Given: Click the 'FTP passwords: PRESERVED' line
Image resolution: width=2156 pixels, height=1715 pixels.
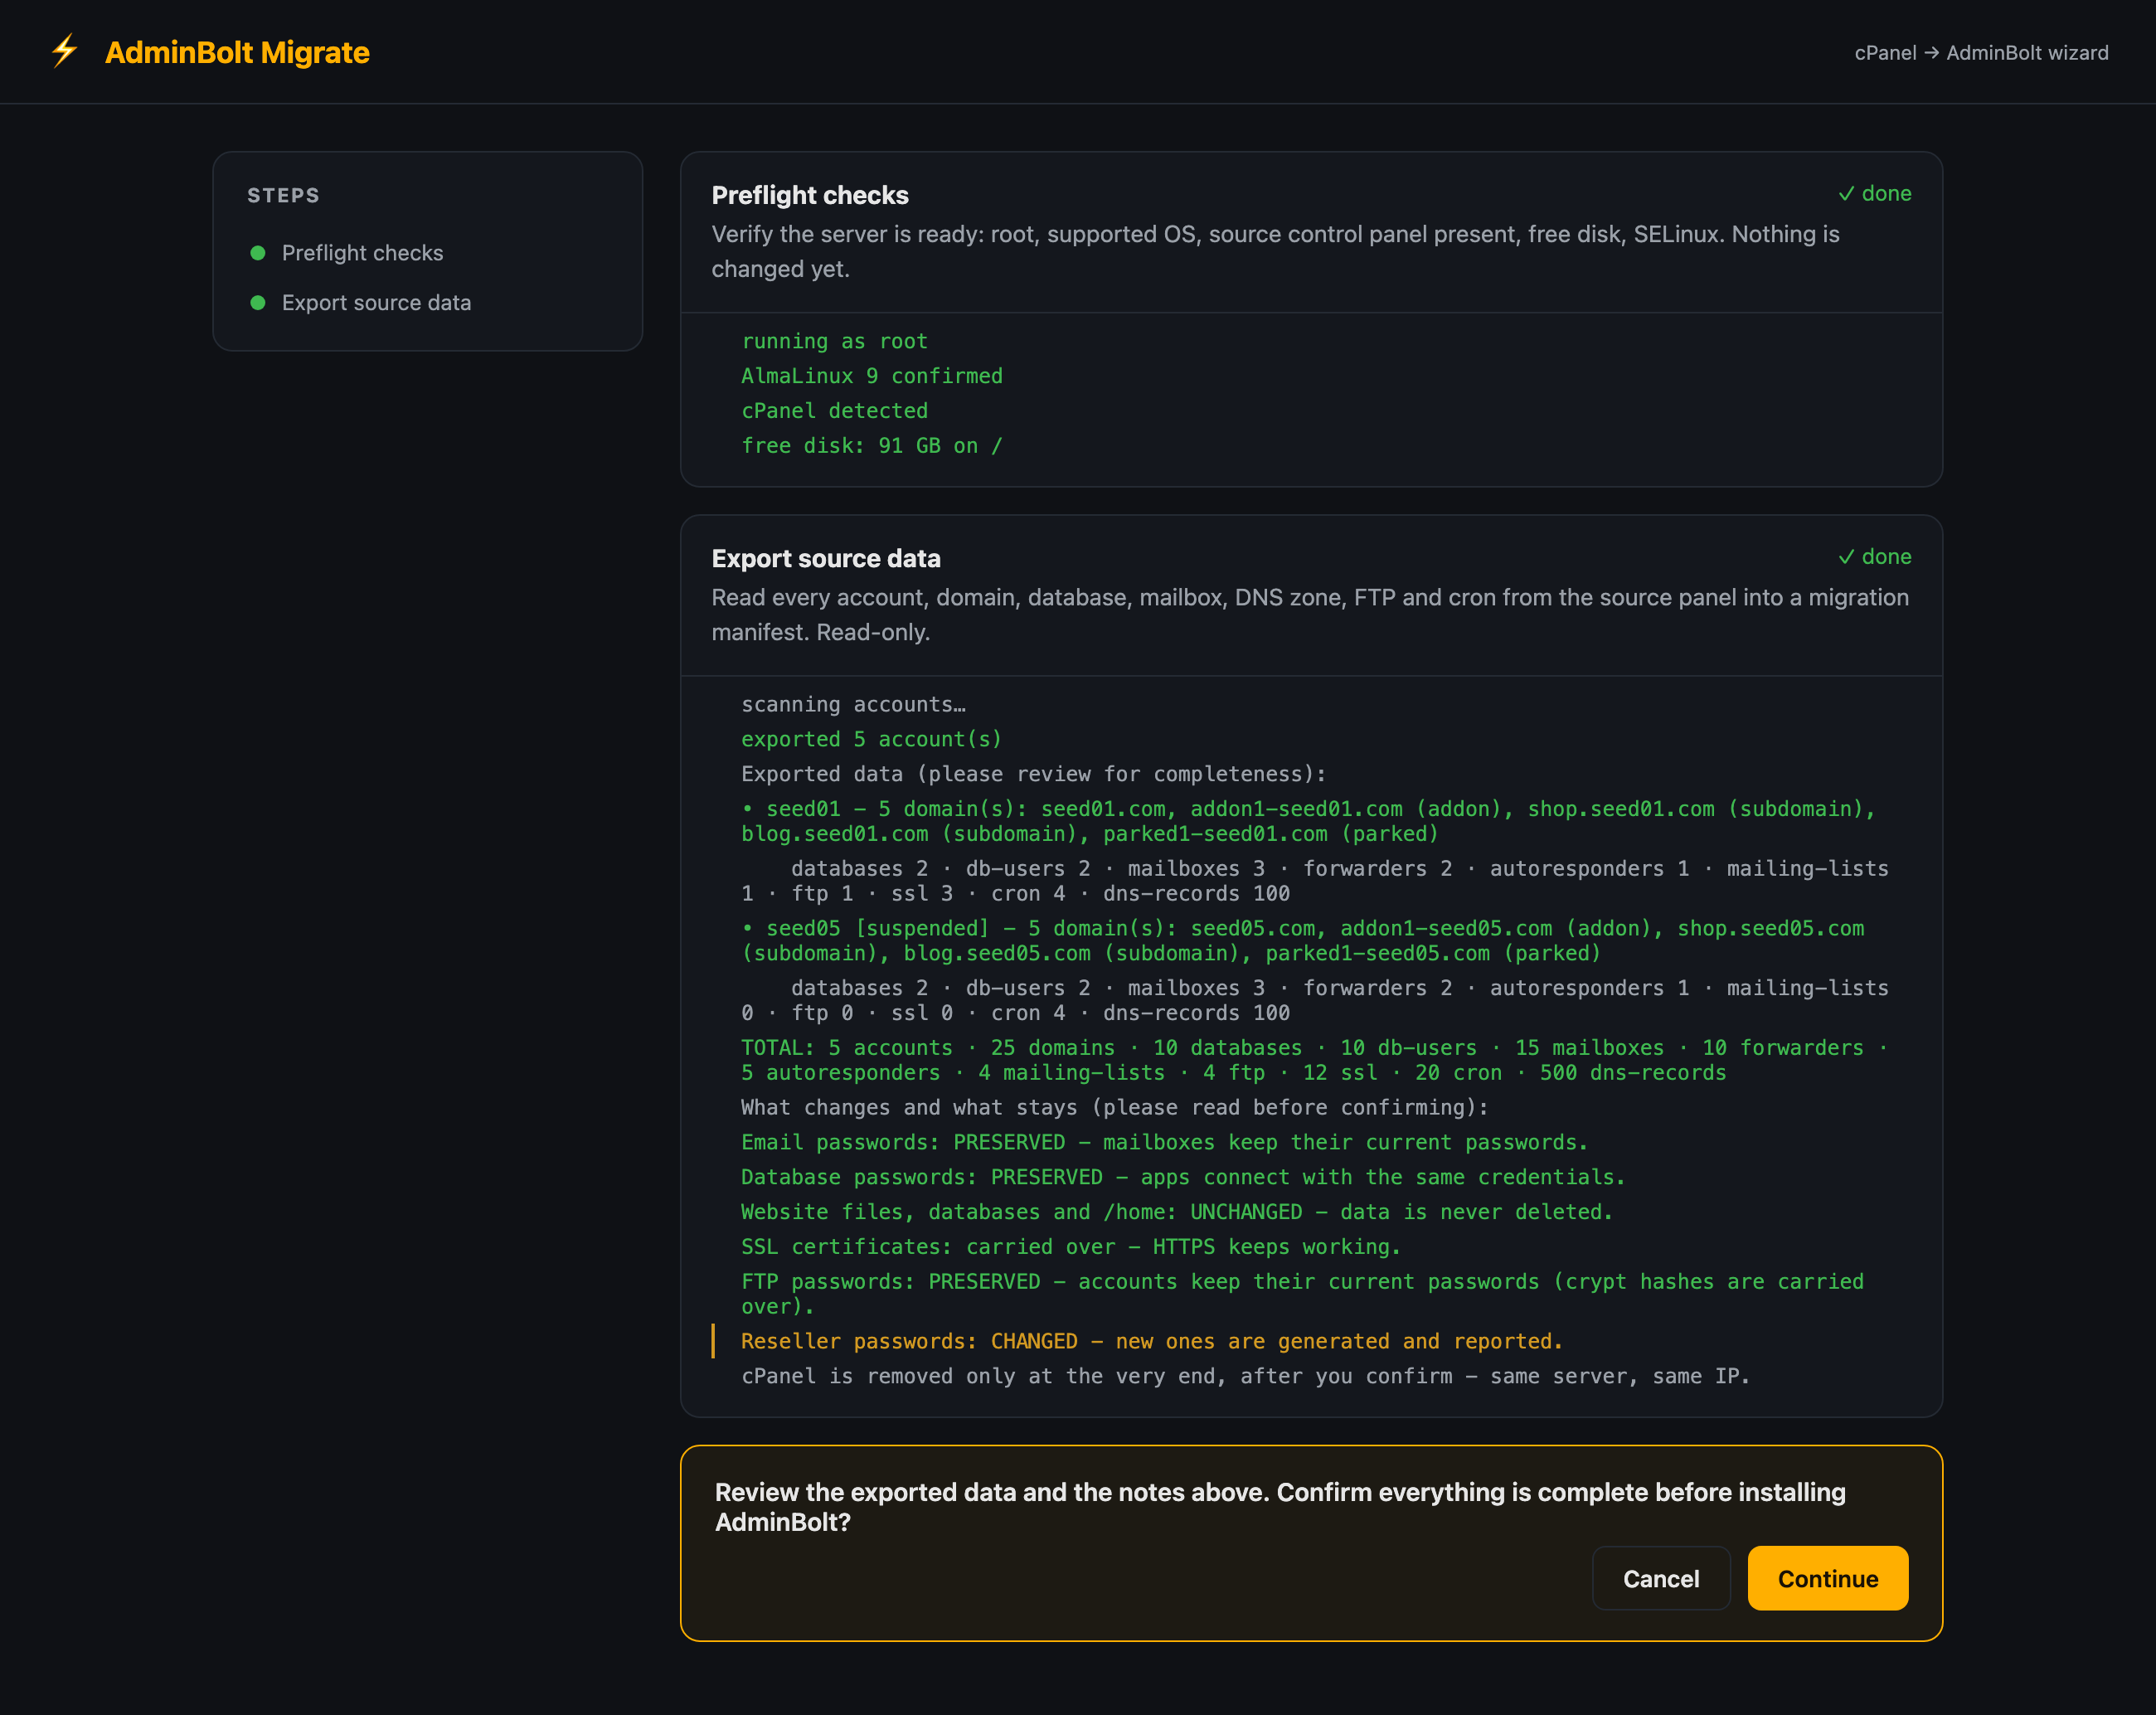Looking at the screenshot, I should click(x=1303, y=1294).
